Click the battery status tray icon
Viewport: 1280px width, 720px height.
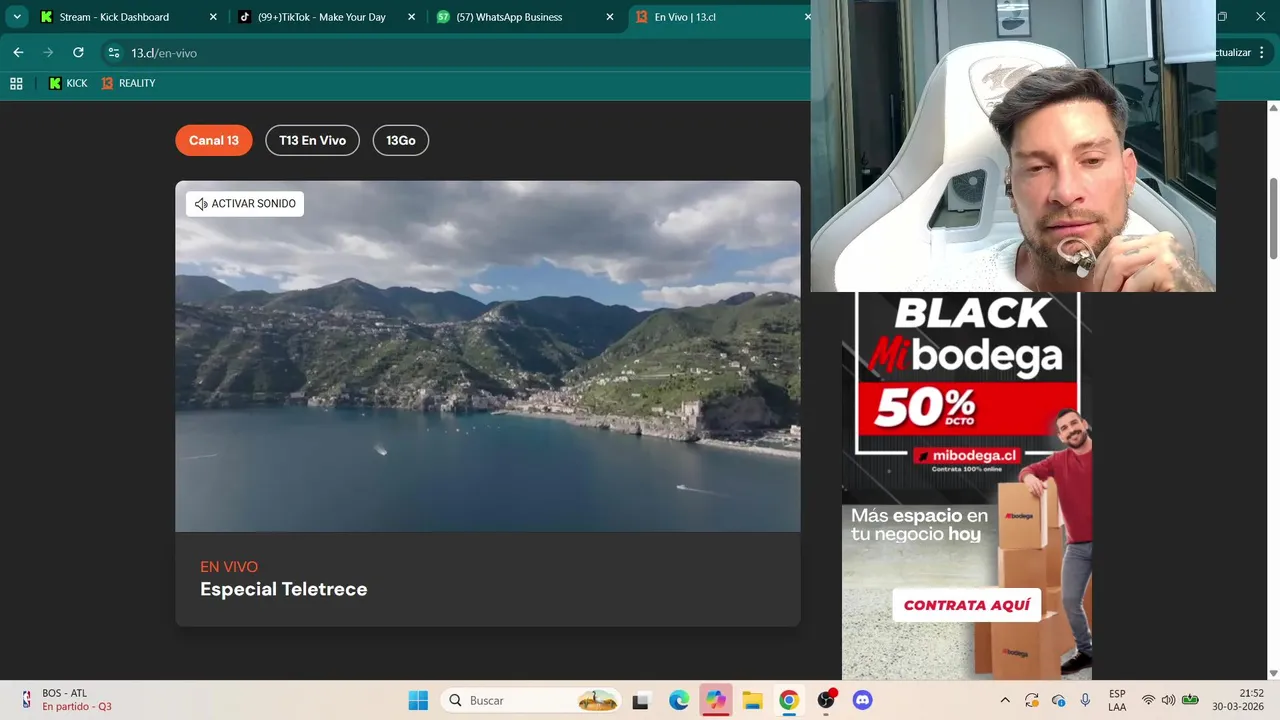click(1190, 701)
